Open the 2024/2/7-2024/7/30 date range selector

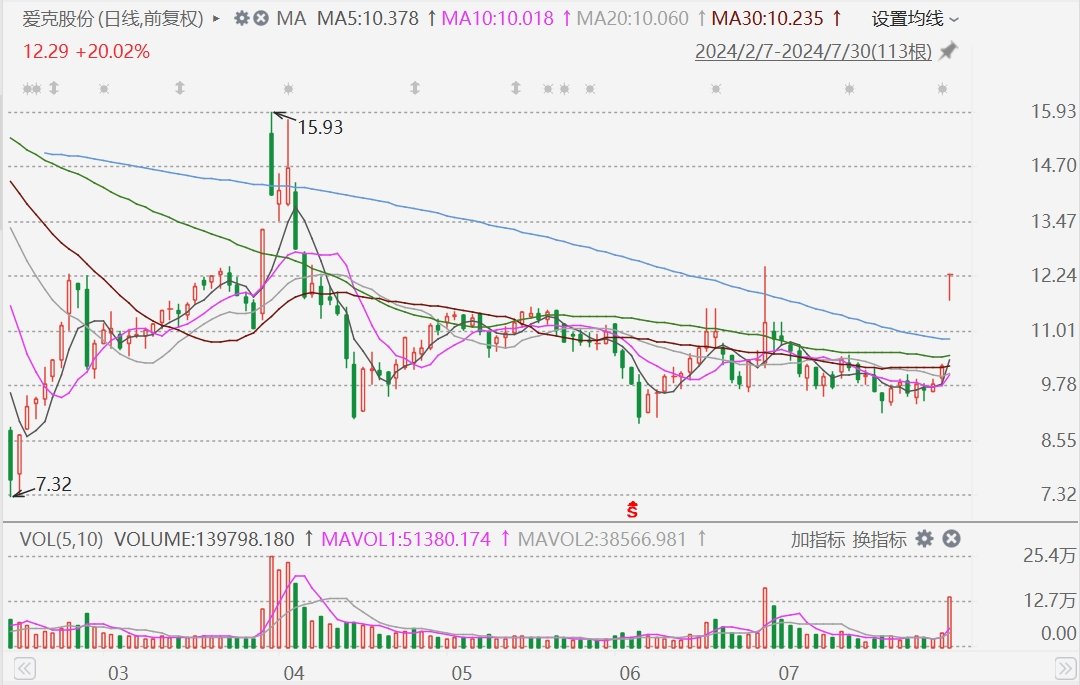pyautogui.click(x=814, y=51)
